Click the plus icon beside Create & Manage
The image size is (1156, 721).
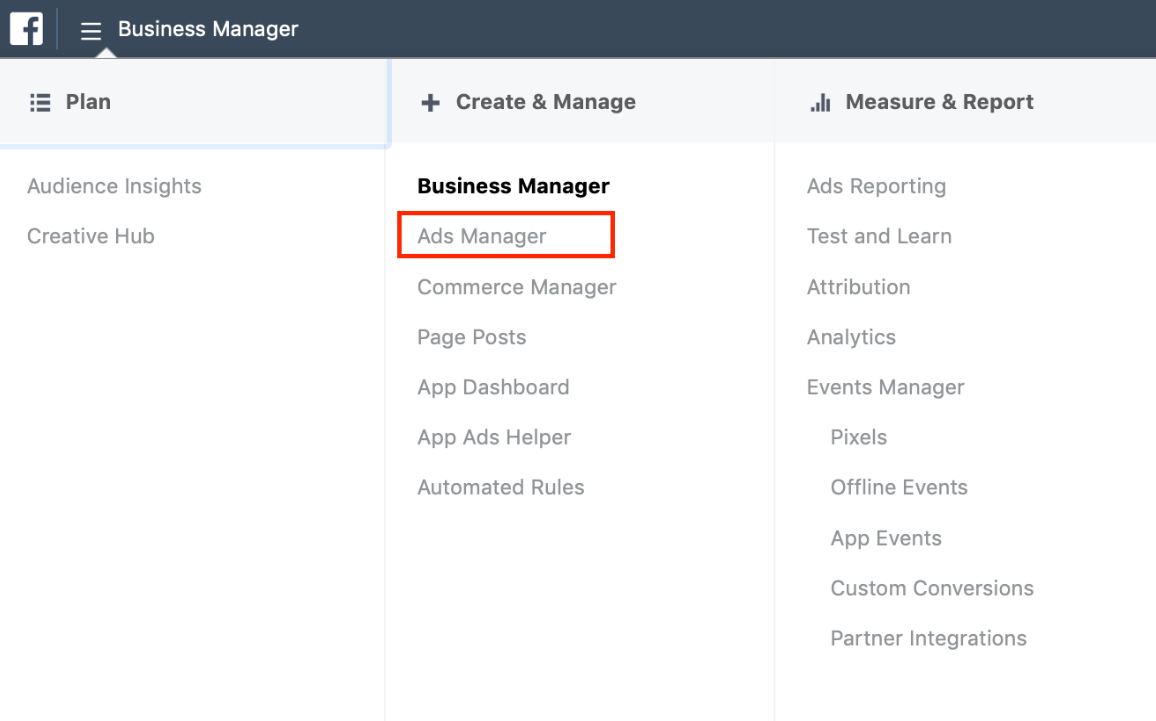(x=430, y=102)
